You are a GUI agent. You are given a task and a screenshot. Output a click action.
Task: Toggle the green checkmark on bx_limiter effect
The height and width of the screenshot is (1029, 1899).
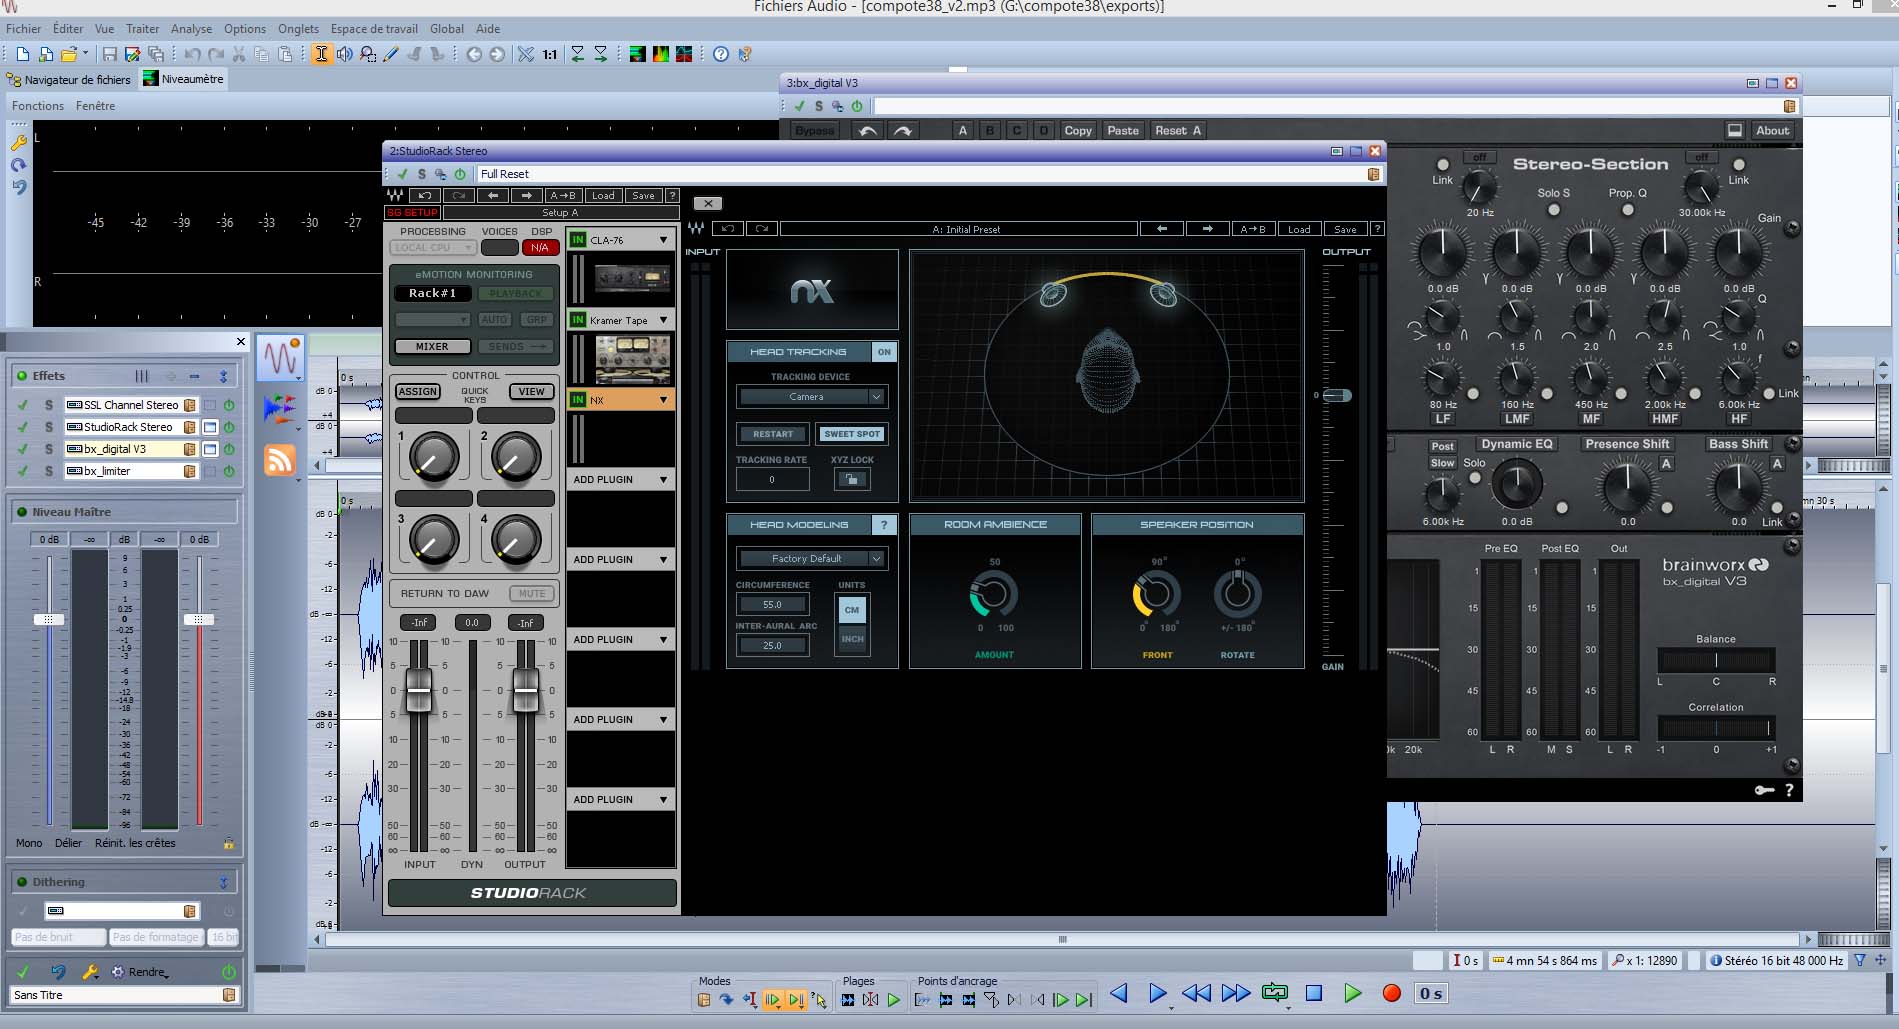point(23,471)
